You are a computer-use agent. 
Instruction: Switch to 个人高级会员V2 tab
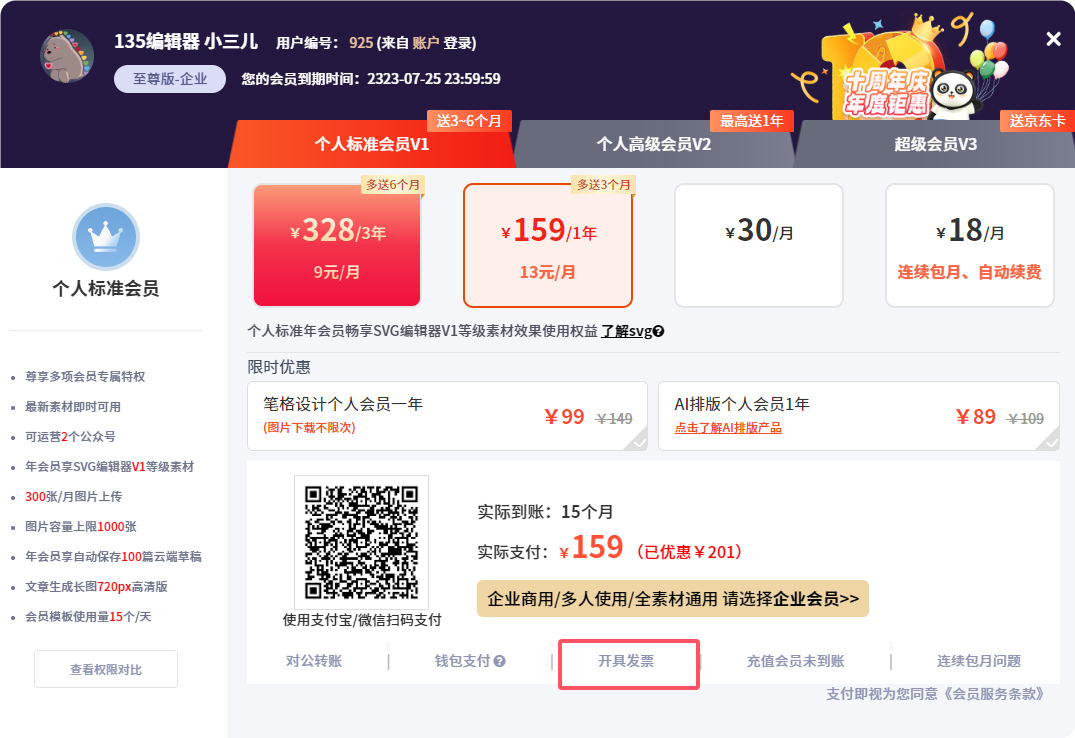[653, 144]
